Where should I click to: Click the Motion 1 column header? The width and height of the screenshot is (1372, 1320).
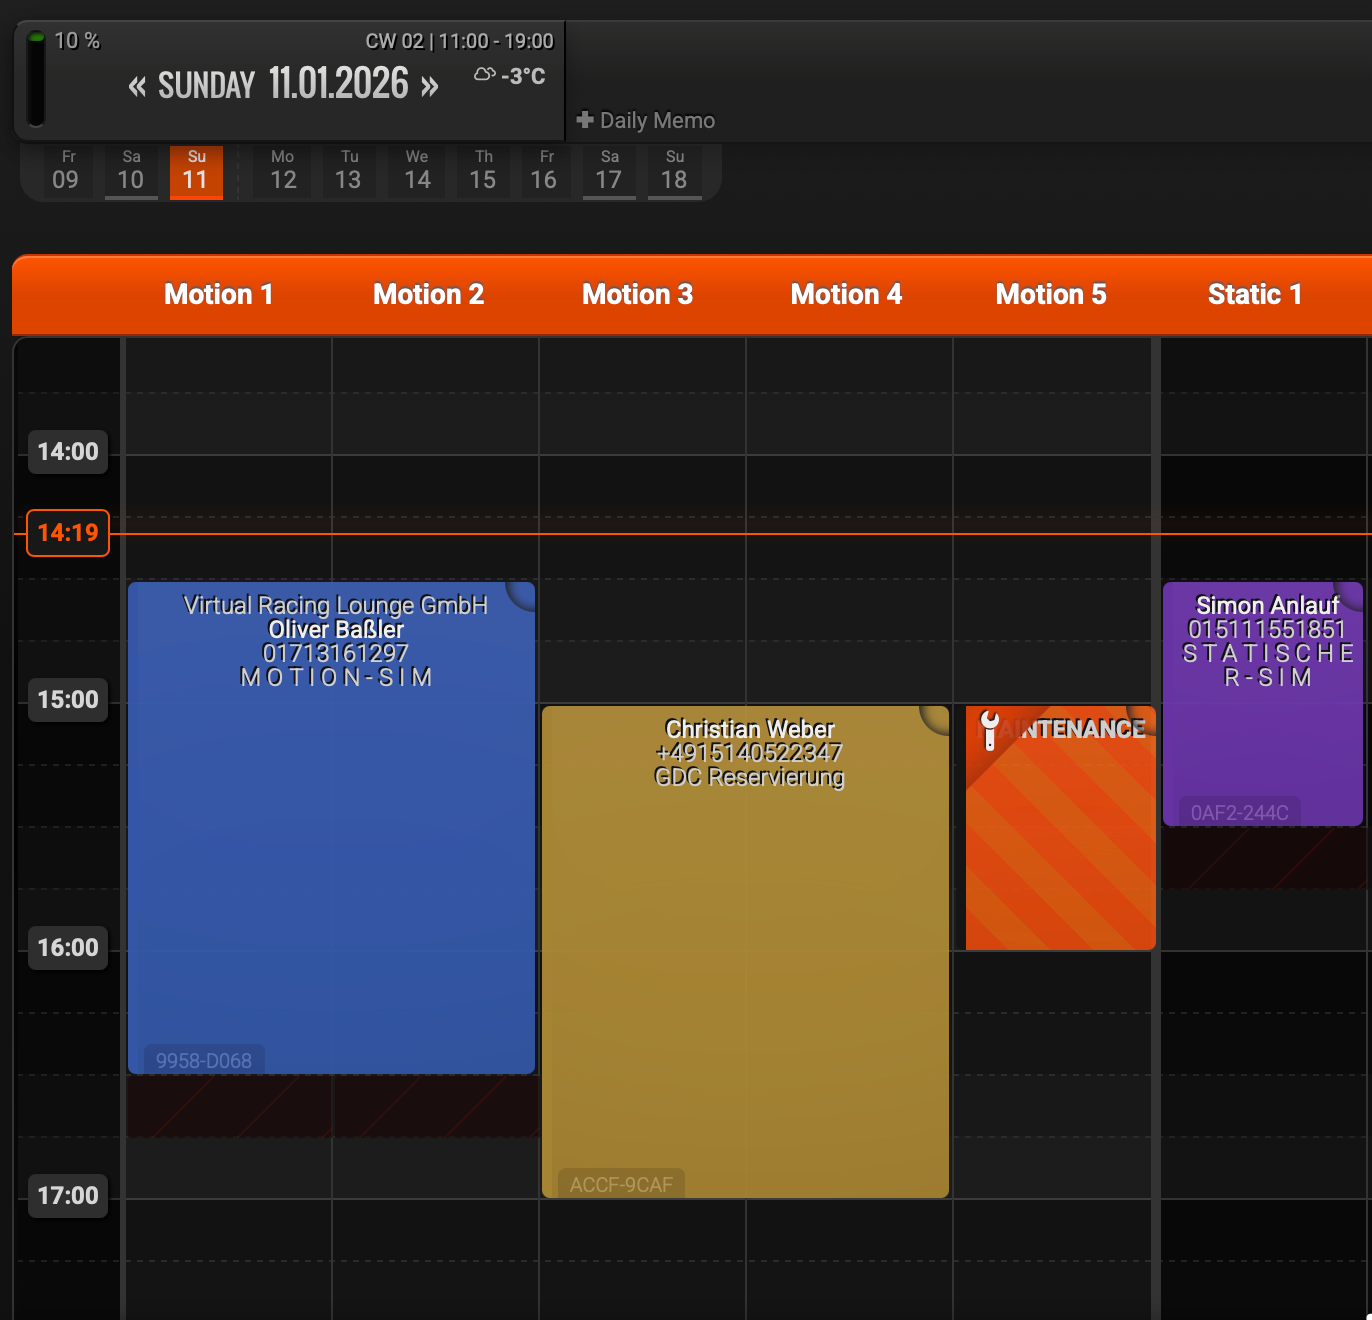point(218,295)
